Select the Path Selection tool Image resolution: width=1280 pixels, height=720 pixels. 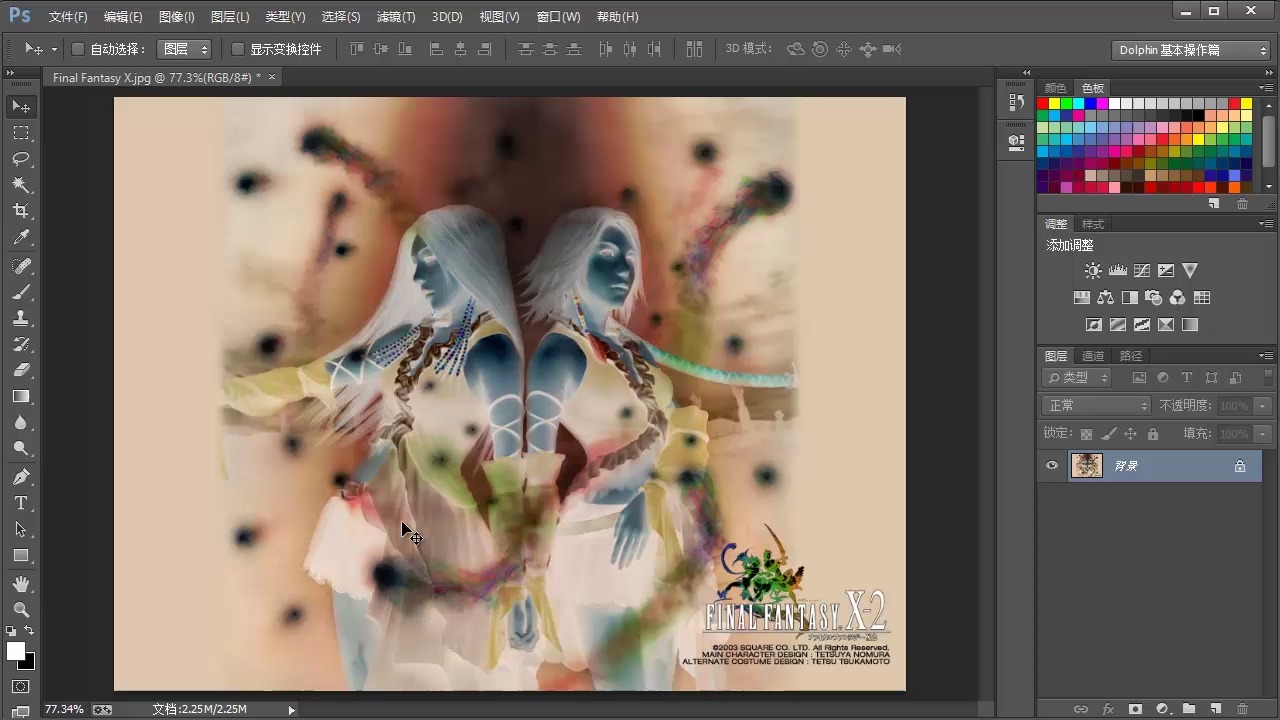[21, 529]
